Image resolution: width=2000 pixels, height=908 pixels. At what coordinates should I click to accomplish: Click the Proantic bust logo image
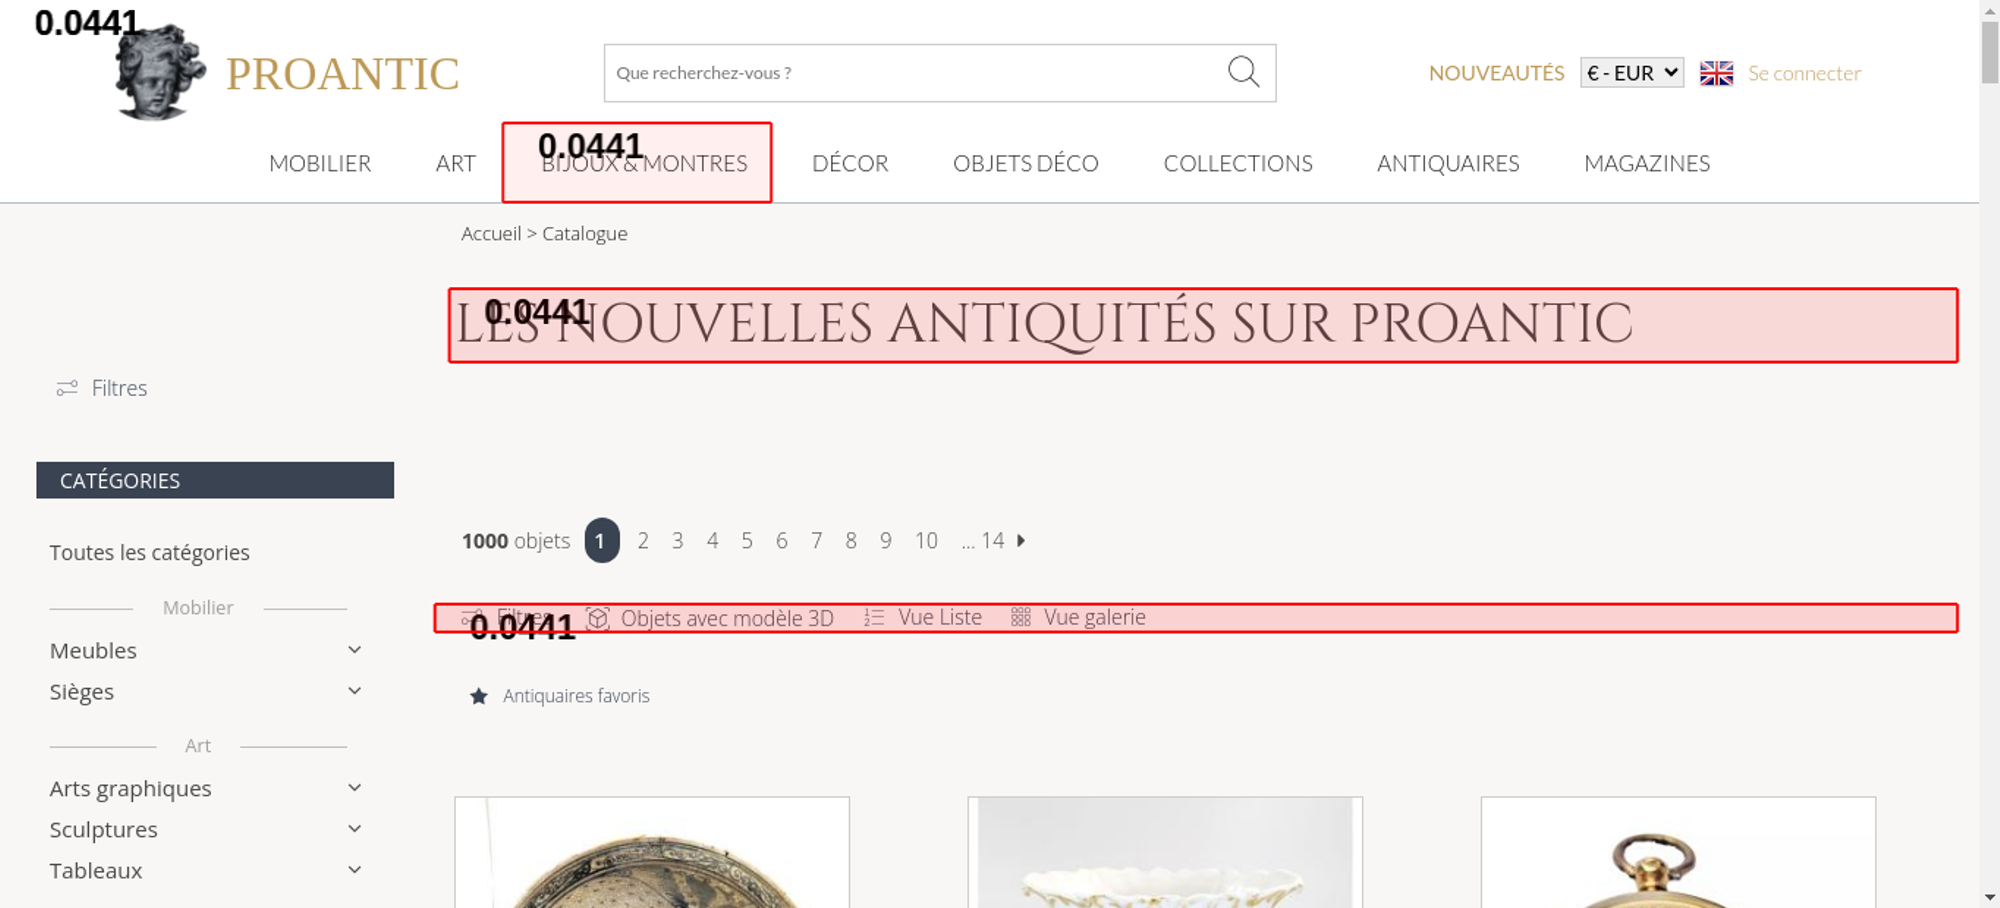160,72
